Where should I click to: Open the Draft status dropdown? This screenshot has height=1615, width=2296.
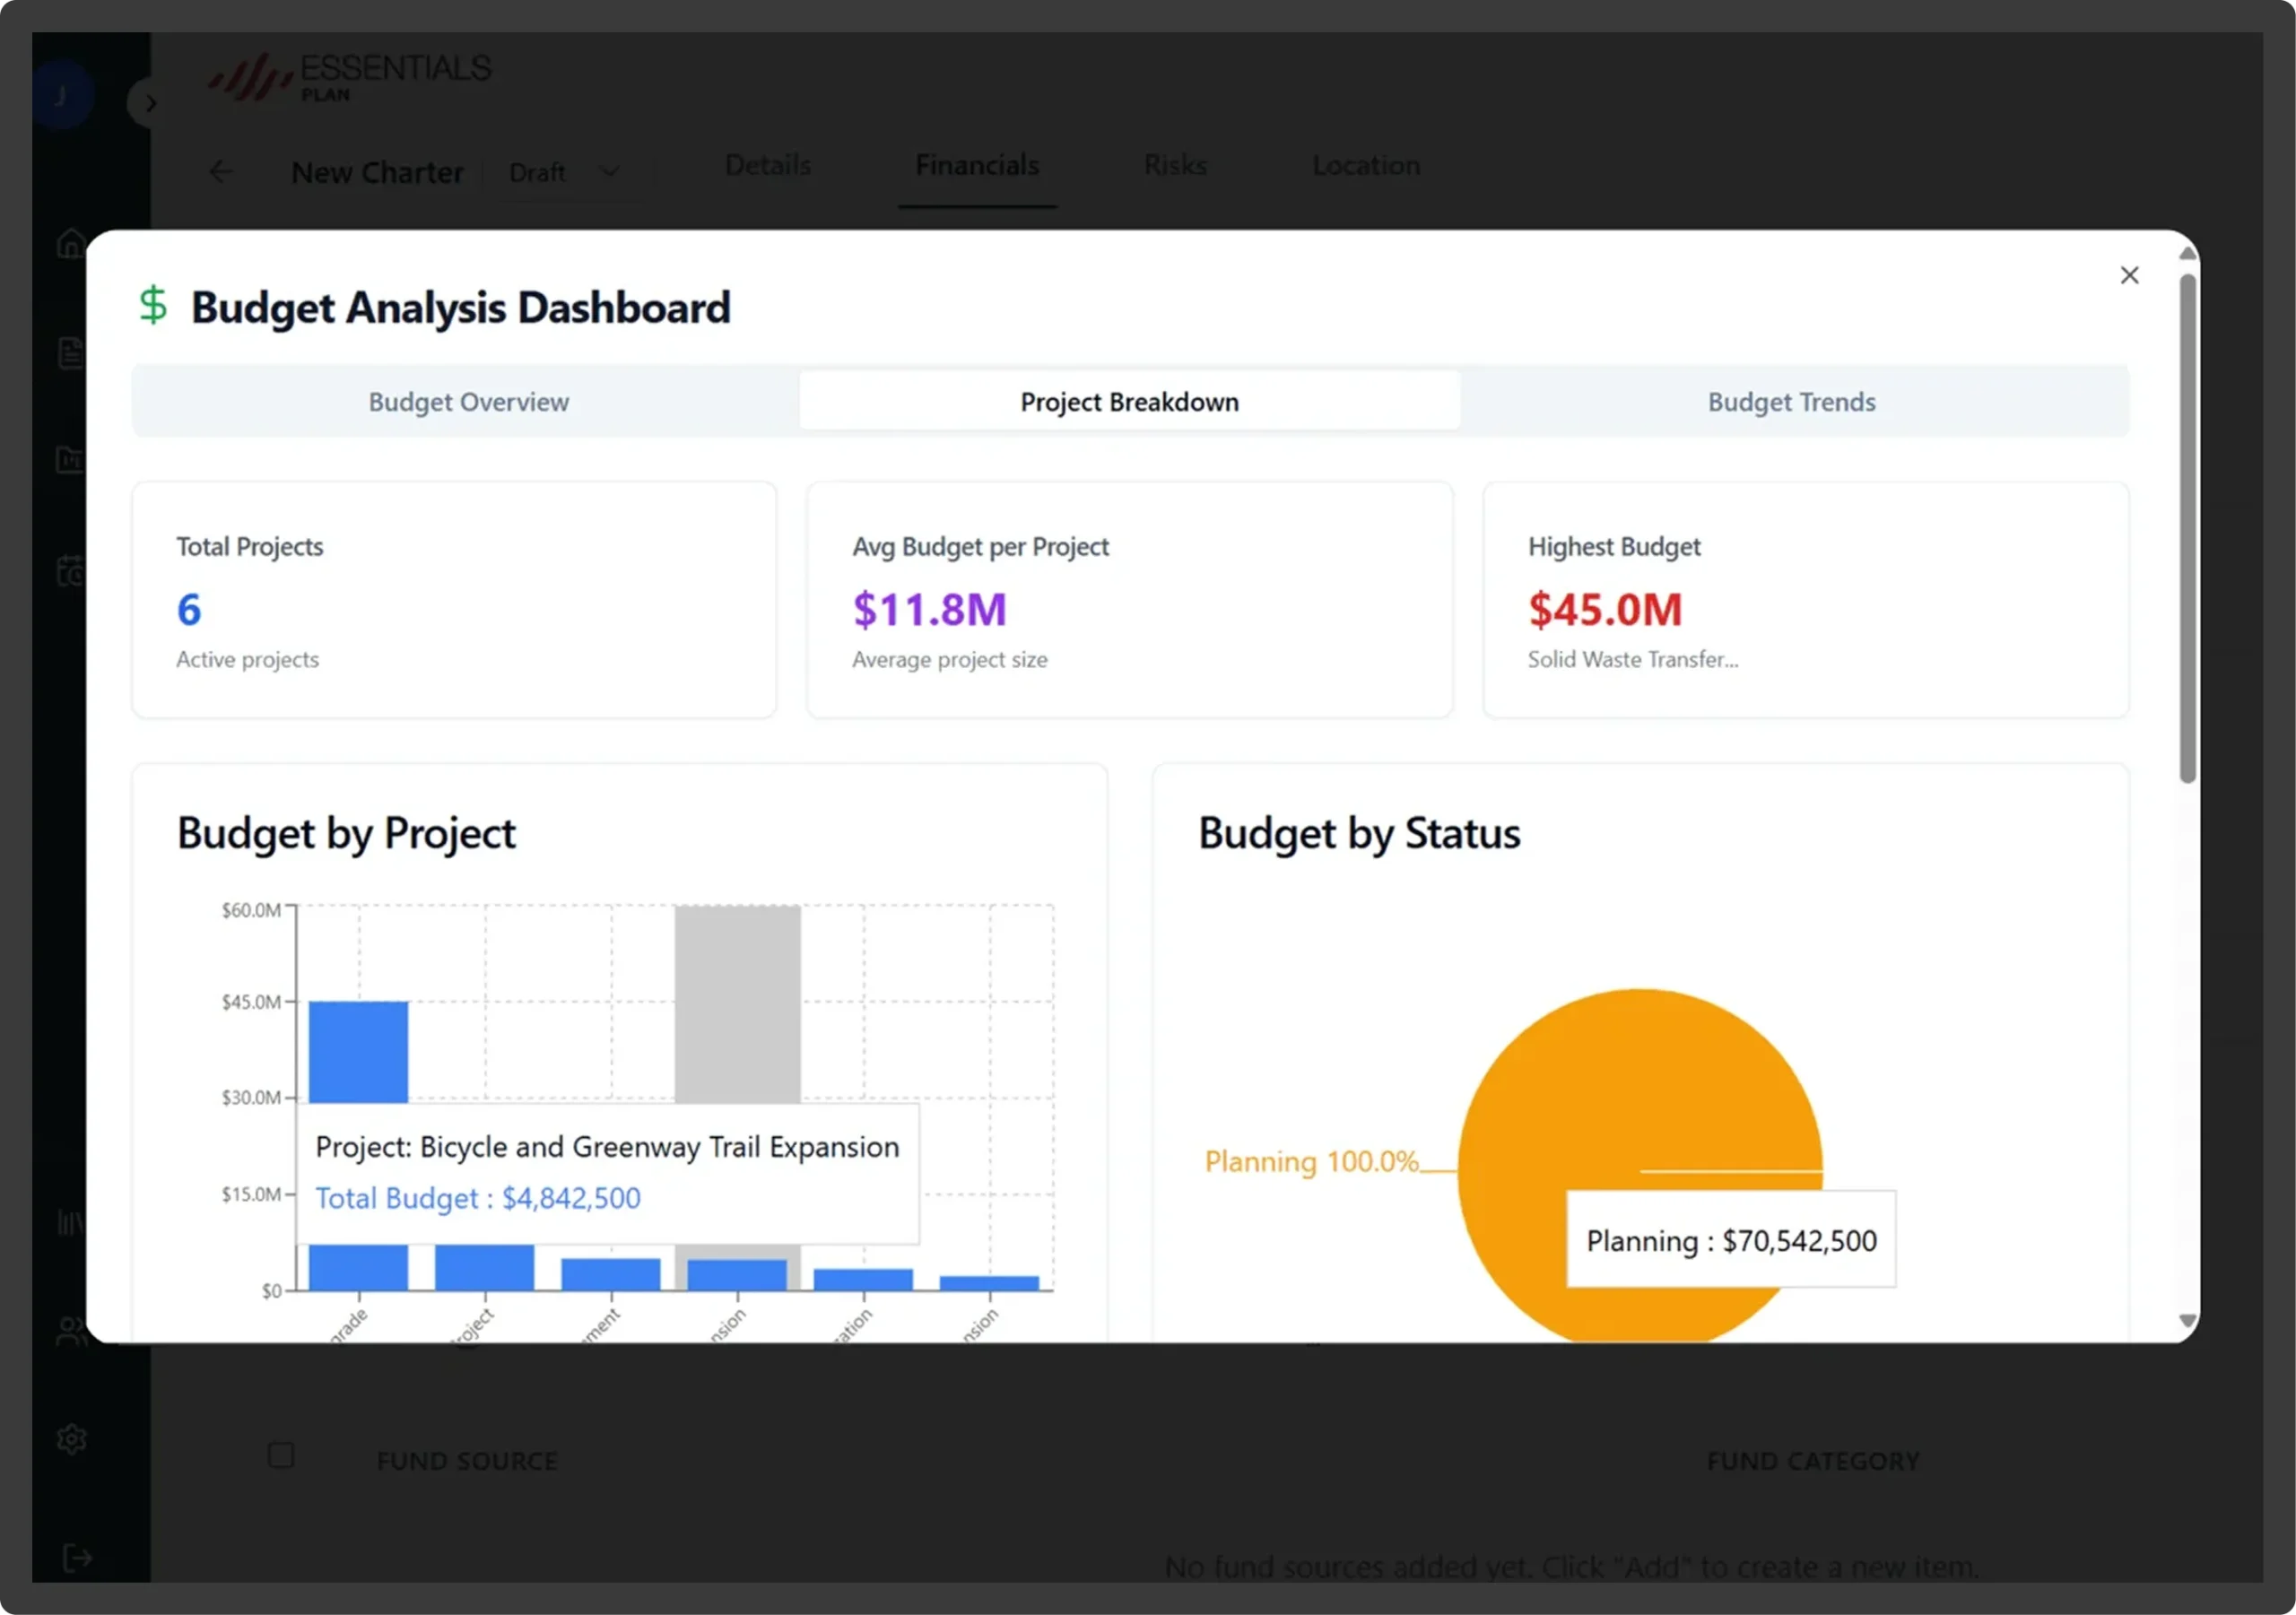coord(564,172)
